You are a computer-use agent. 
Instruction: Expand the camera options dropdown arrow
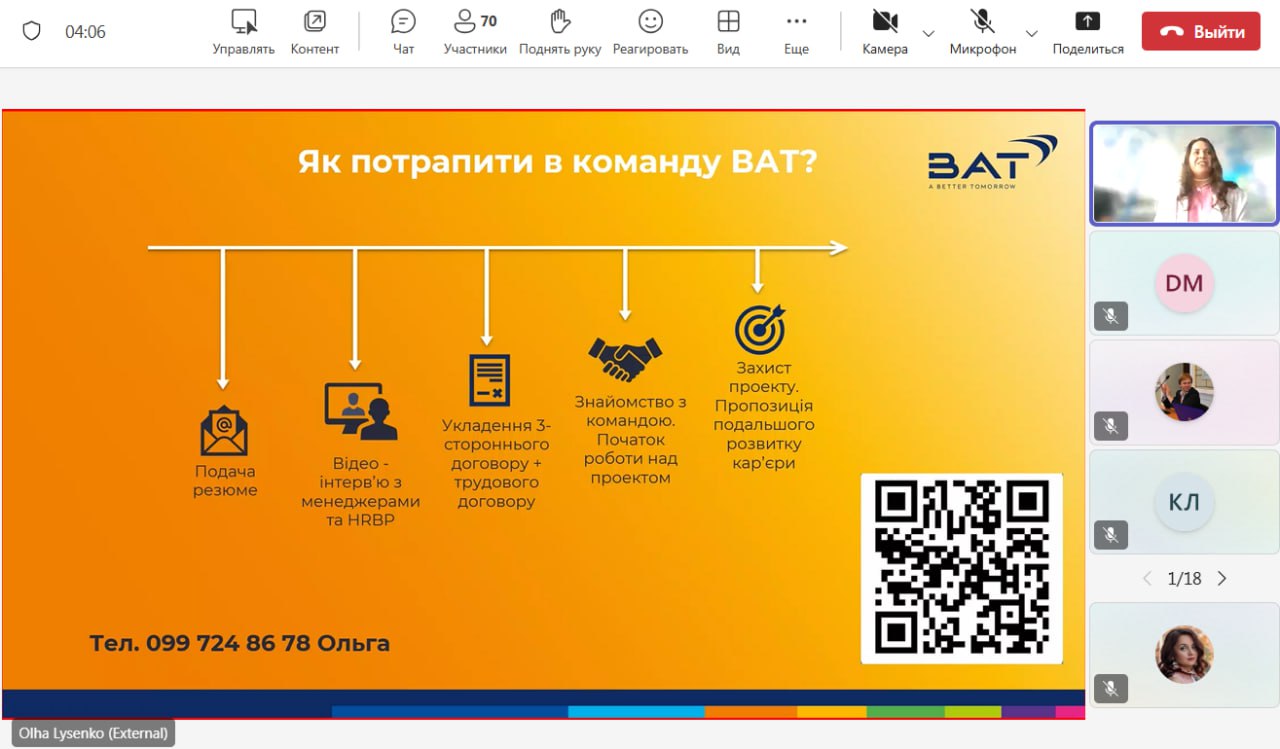(928, 32)
